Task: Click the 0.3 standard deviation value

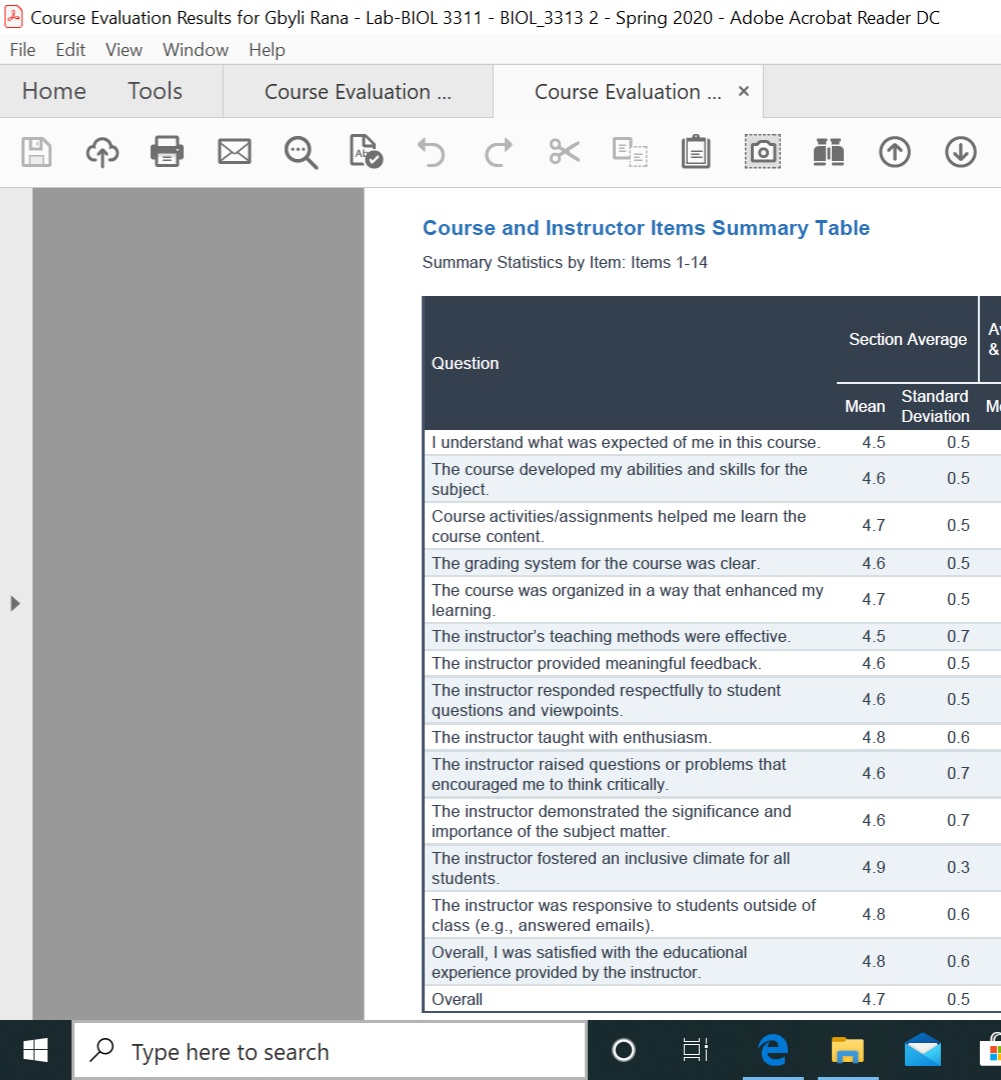Action: coord(958,867)
